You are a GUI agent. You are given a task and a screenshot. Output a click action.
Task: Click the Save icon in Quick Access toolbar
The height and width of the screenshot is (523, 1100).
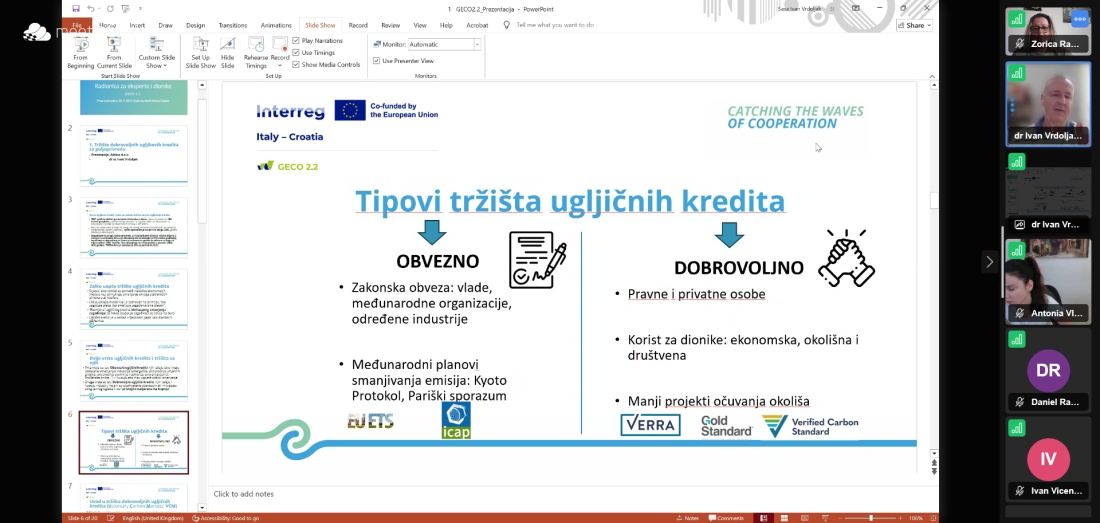click(77, 9)
